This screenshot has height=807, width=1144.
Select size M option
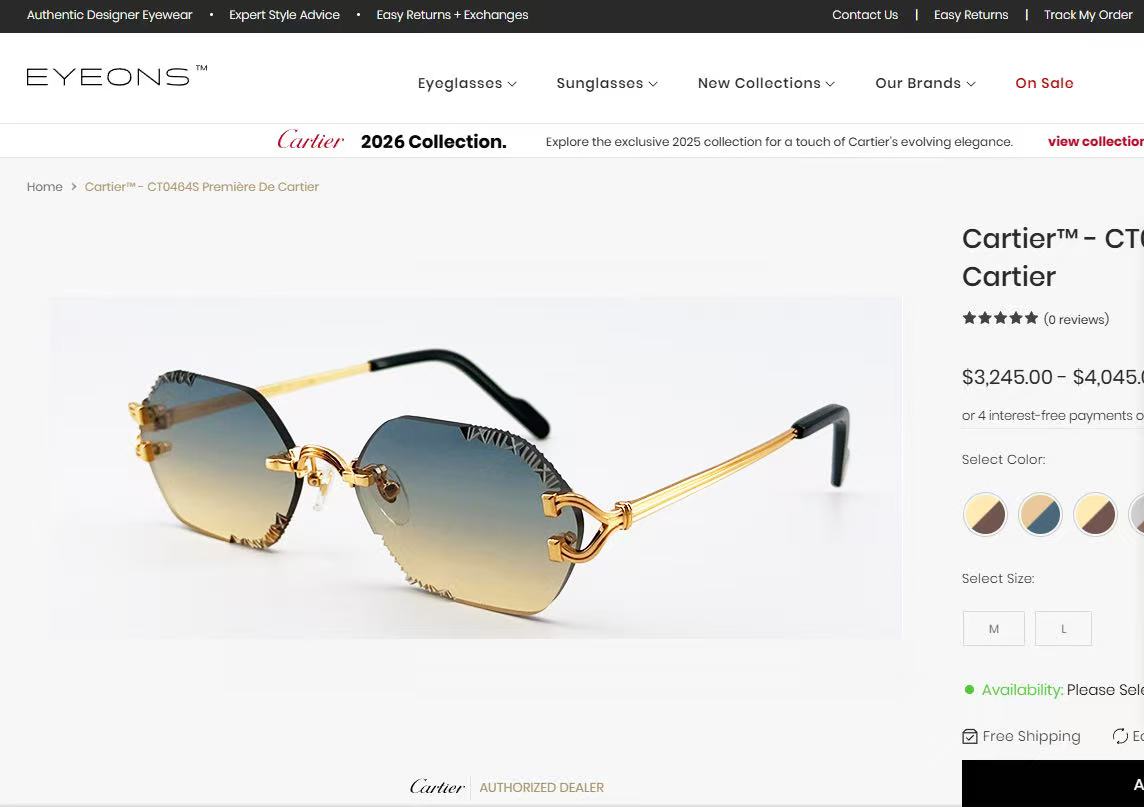coord(994,628)
